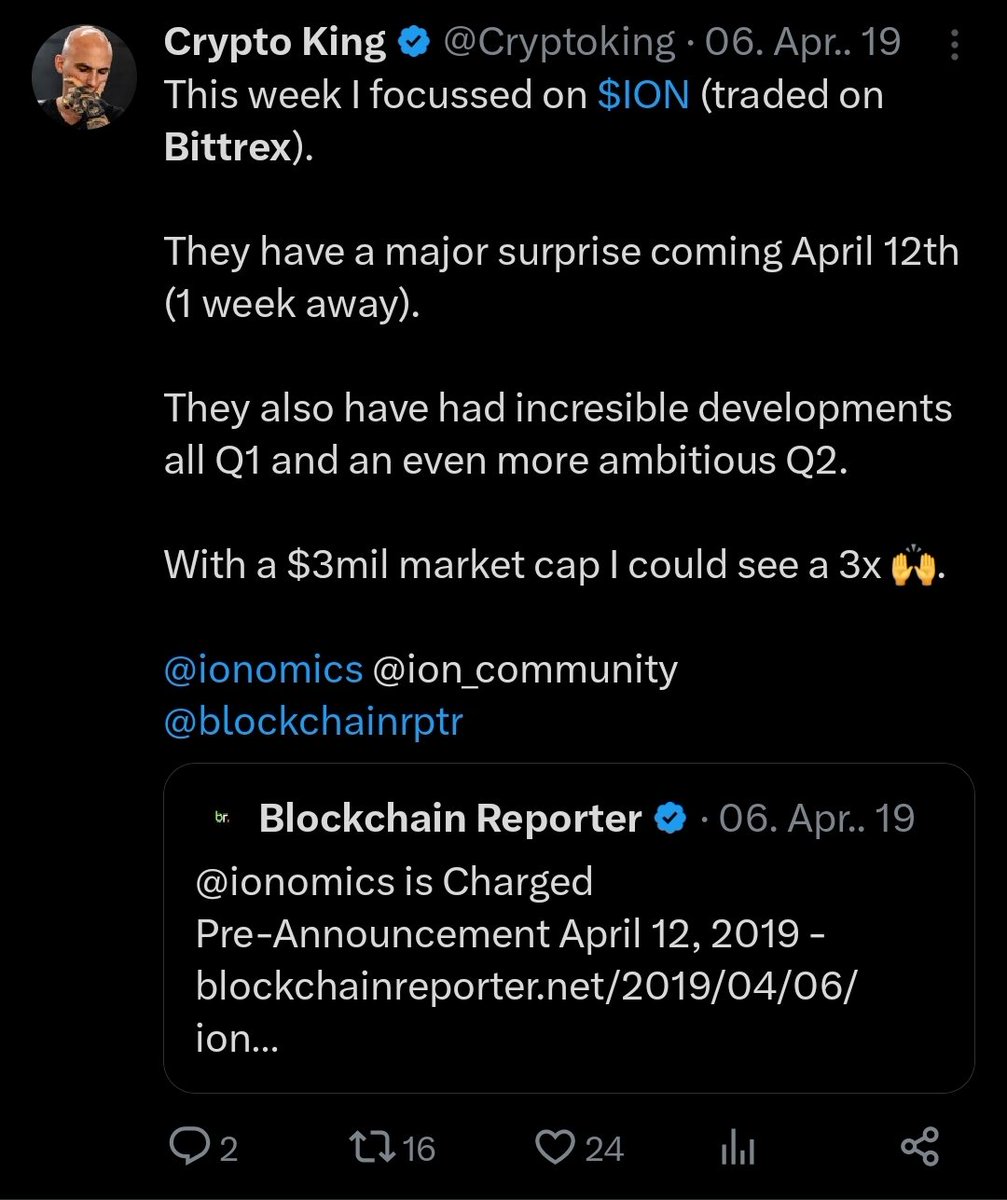Open the $ION cashtag link
The height and width of the screenshot is (1200, 1007).
(x=643, y=95)
